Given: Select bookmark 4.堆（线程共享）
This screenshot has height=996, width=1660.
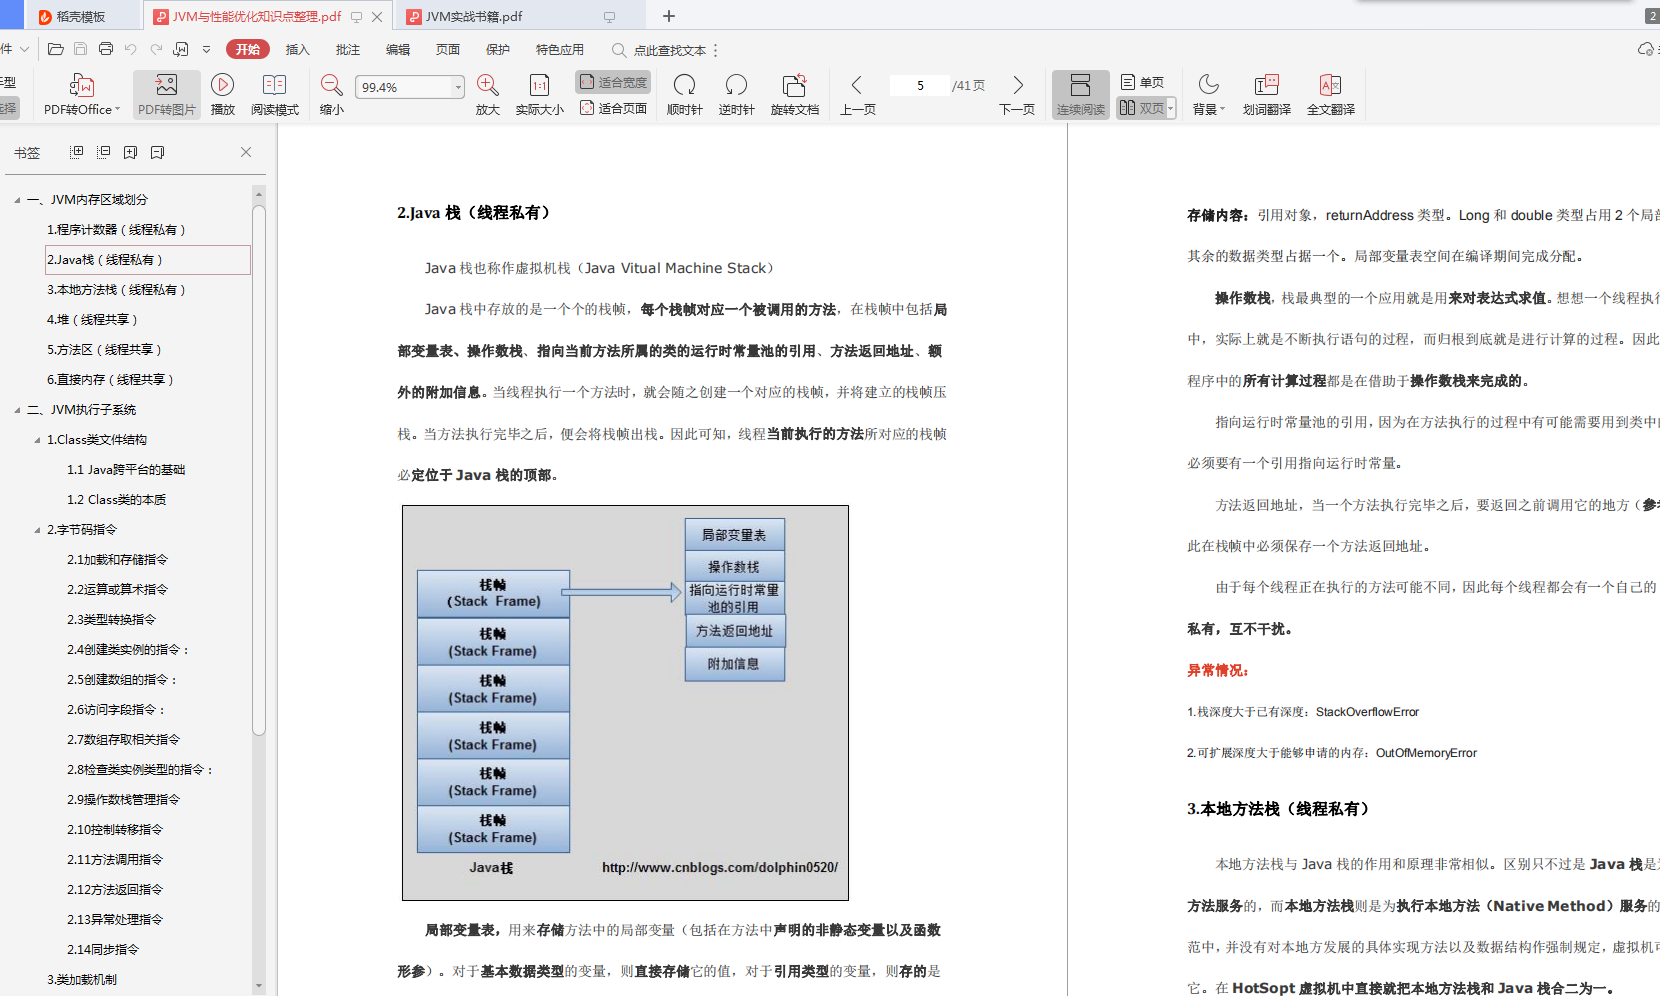Looking at the screenshot, I should click(x=92, y=320).
